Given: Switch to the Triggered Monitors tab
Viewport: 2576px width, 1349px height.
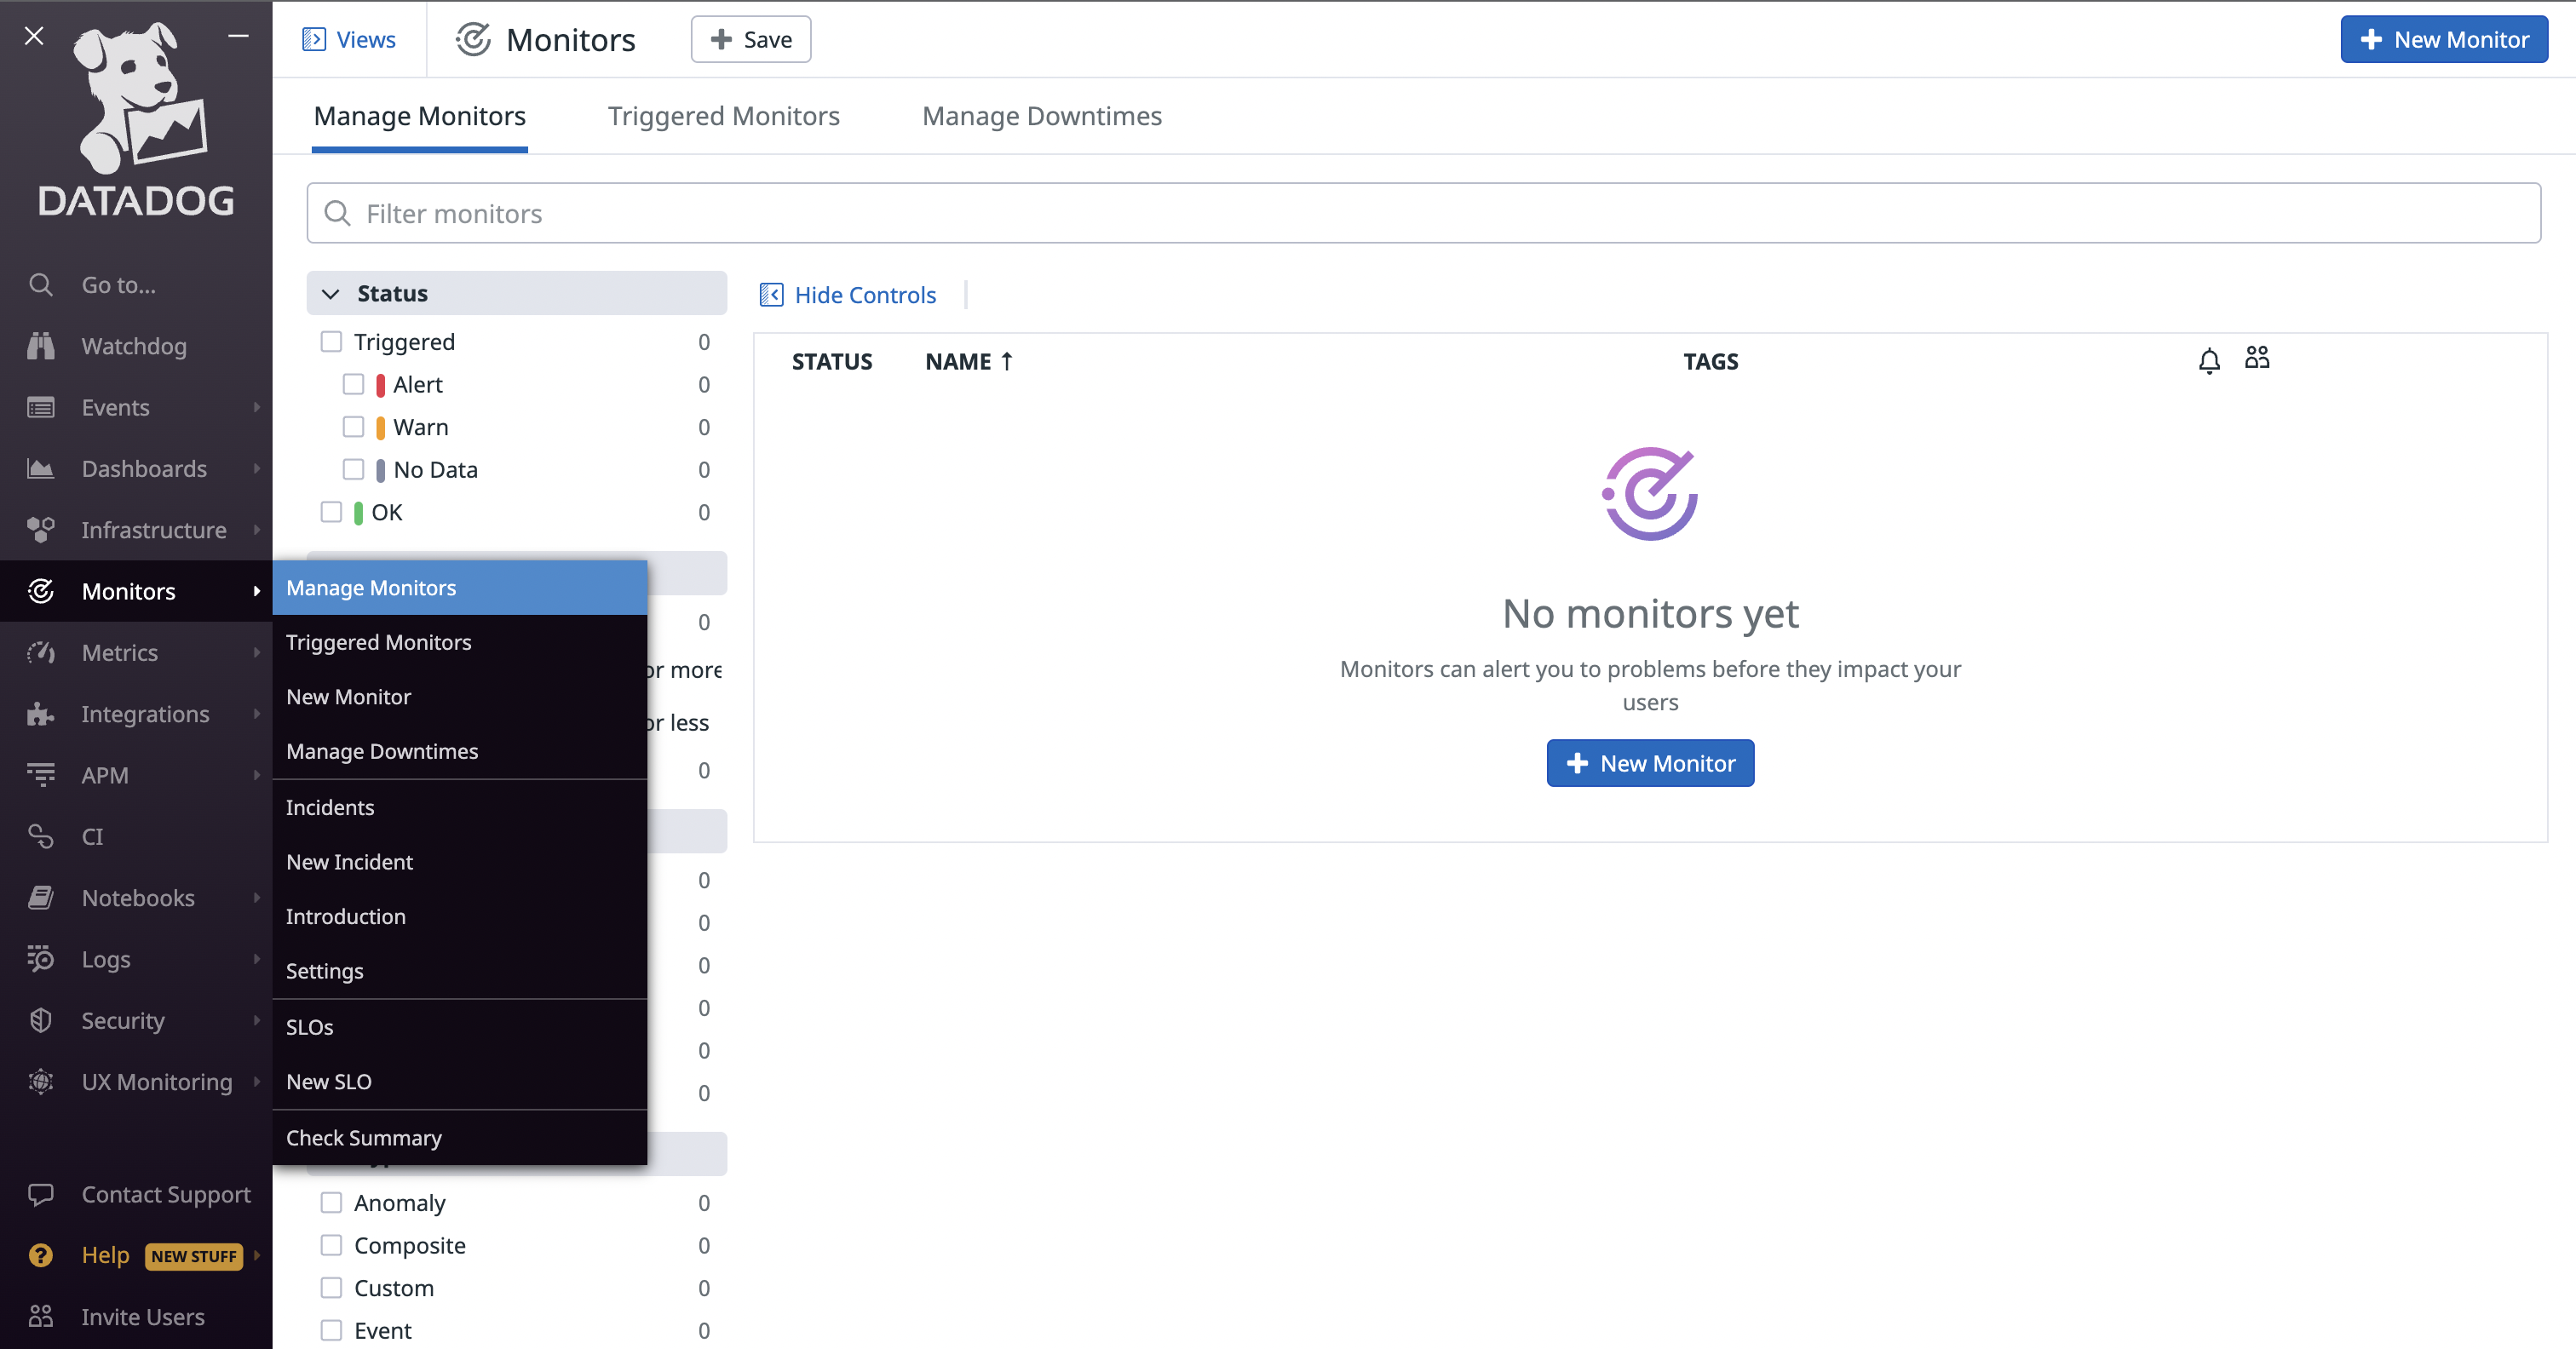Looking at the screenshot, I should pos(723,116).
